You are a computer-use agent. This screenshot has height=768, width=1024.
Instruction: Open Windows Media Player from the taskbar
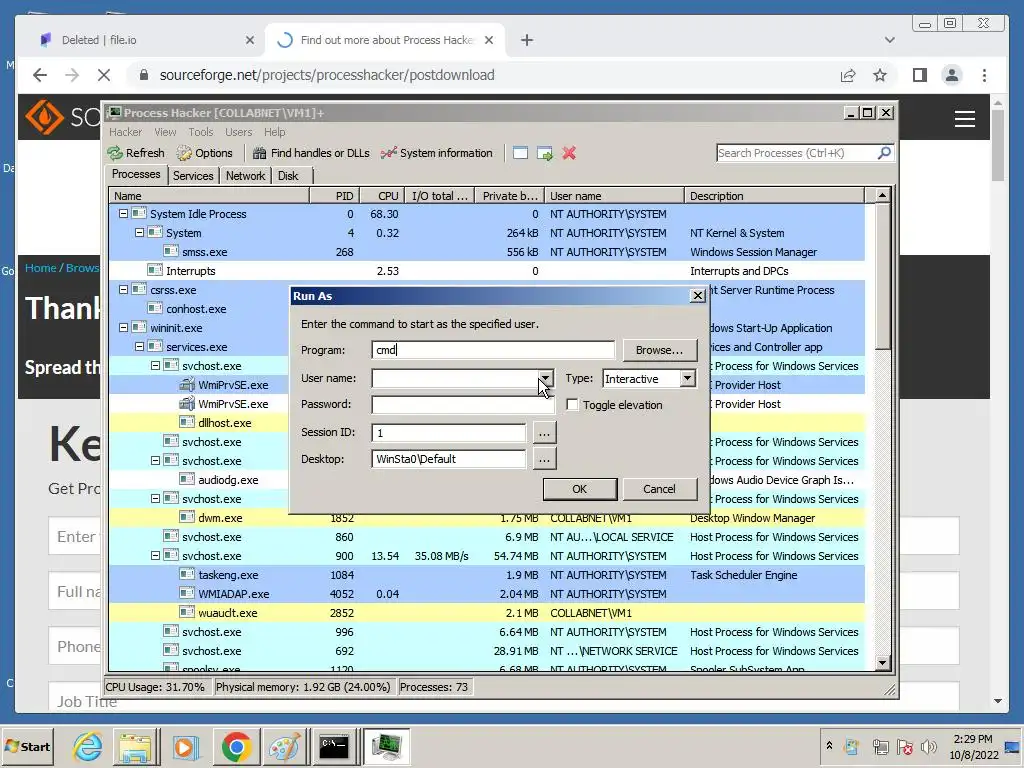(x=185, y=746)
